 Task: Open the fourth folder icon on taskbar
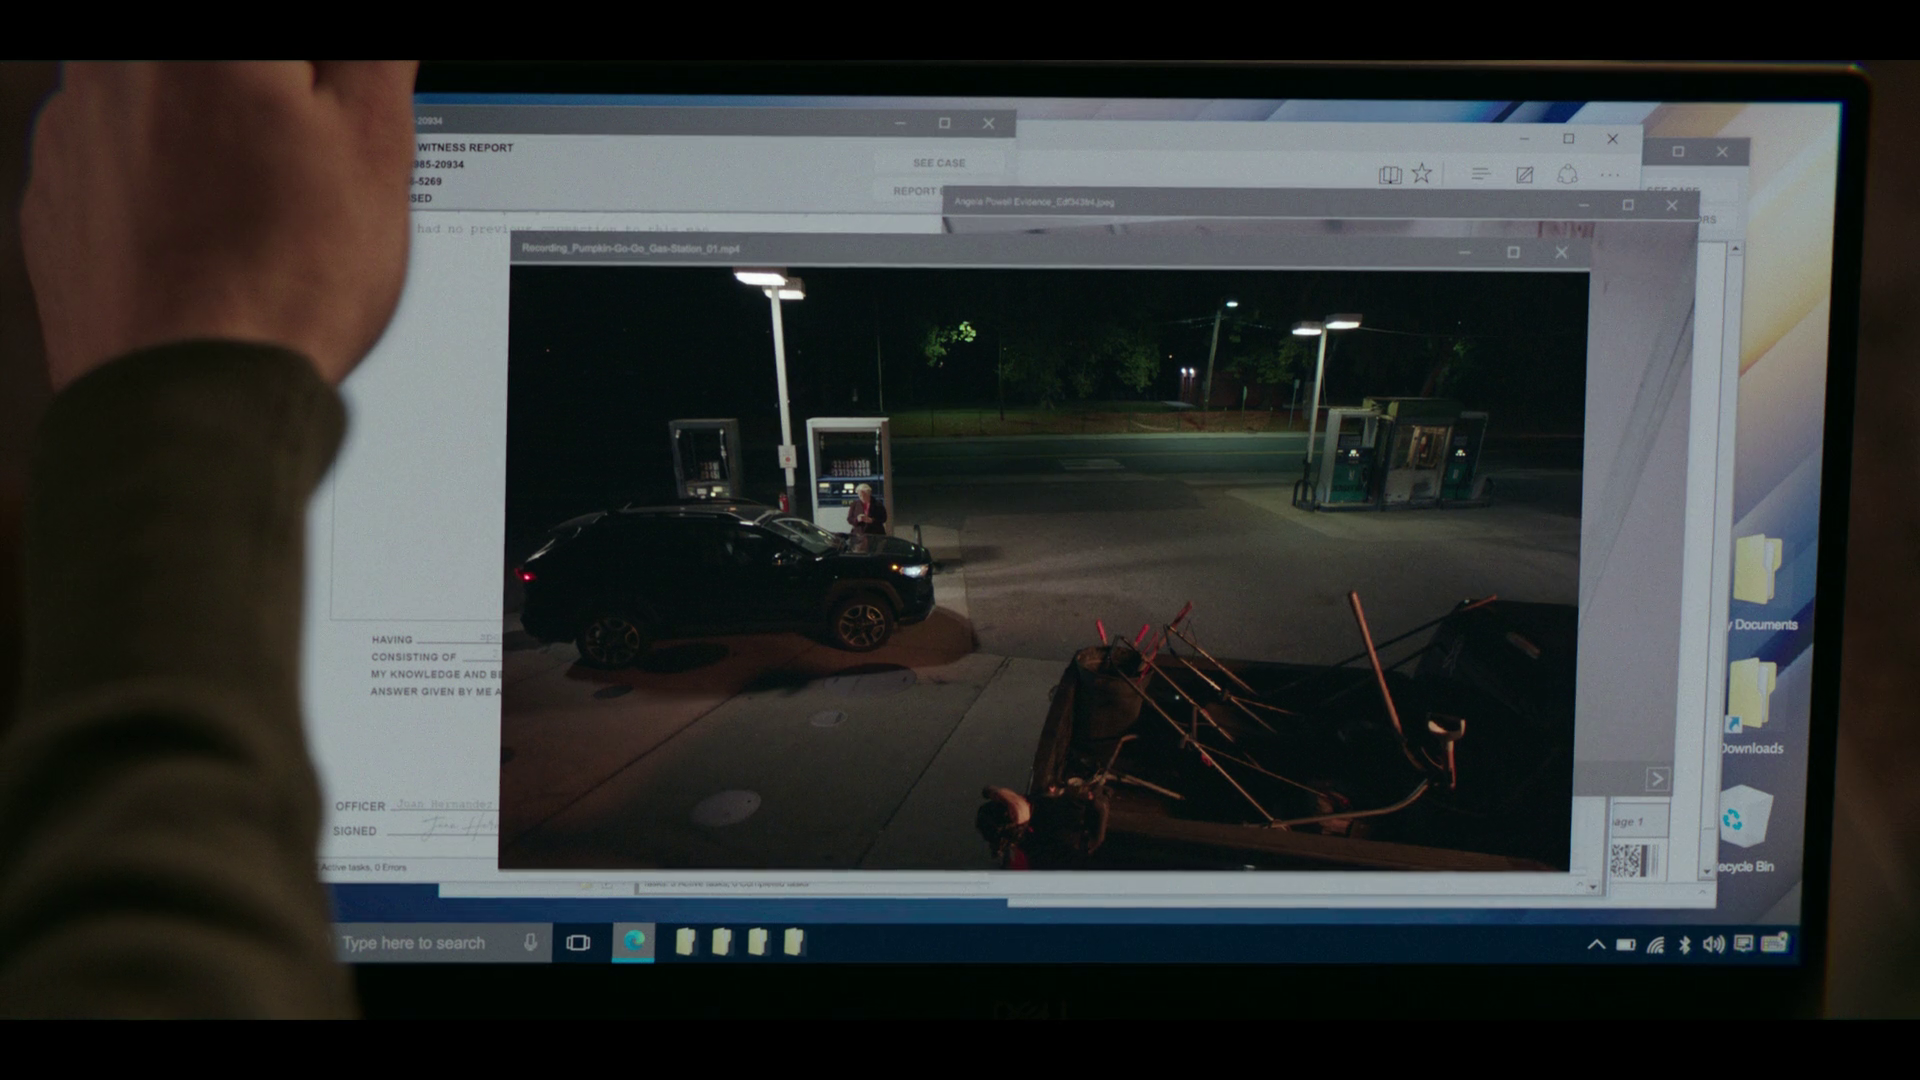pos(793,941)
